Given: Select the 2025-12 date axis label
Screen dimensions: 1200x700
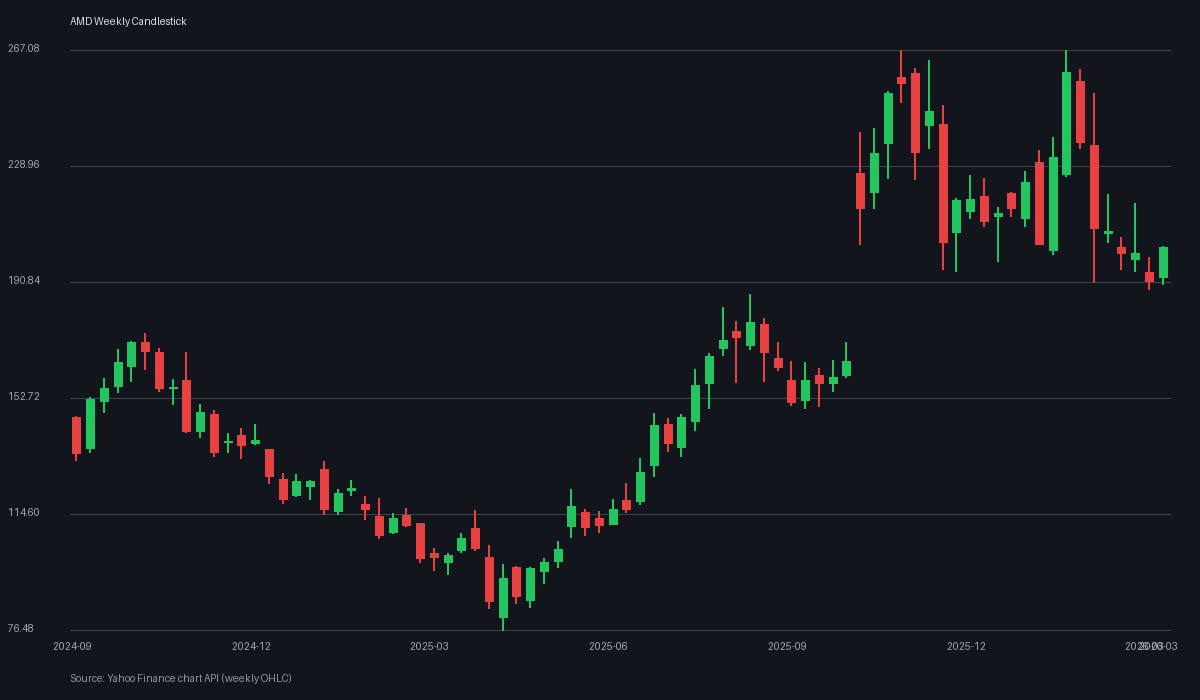Looking at the screenshot, I should point(966,646).
